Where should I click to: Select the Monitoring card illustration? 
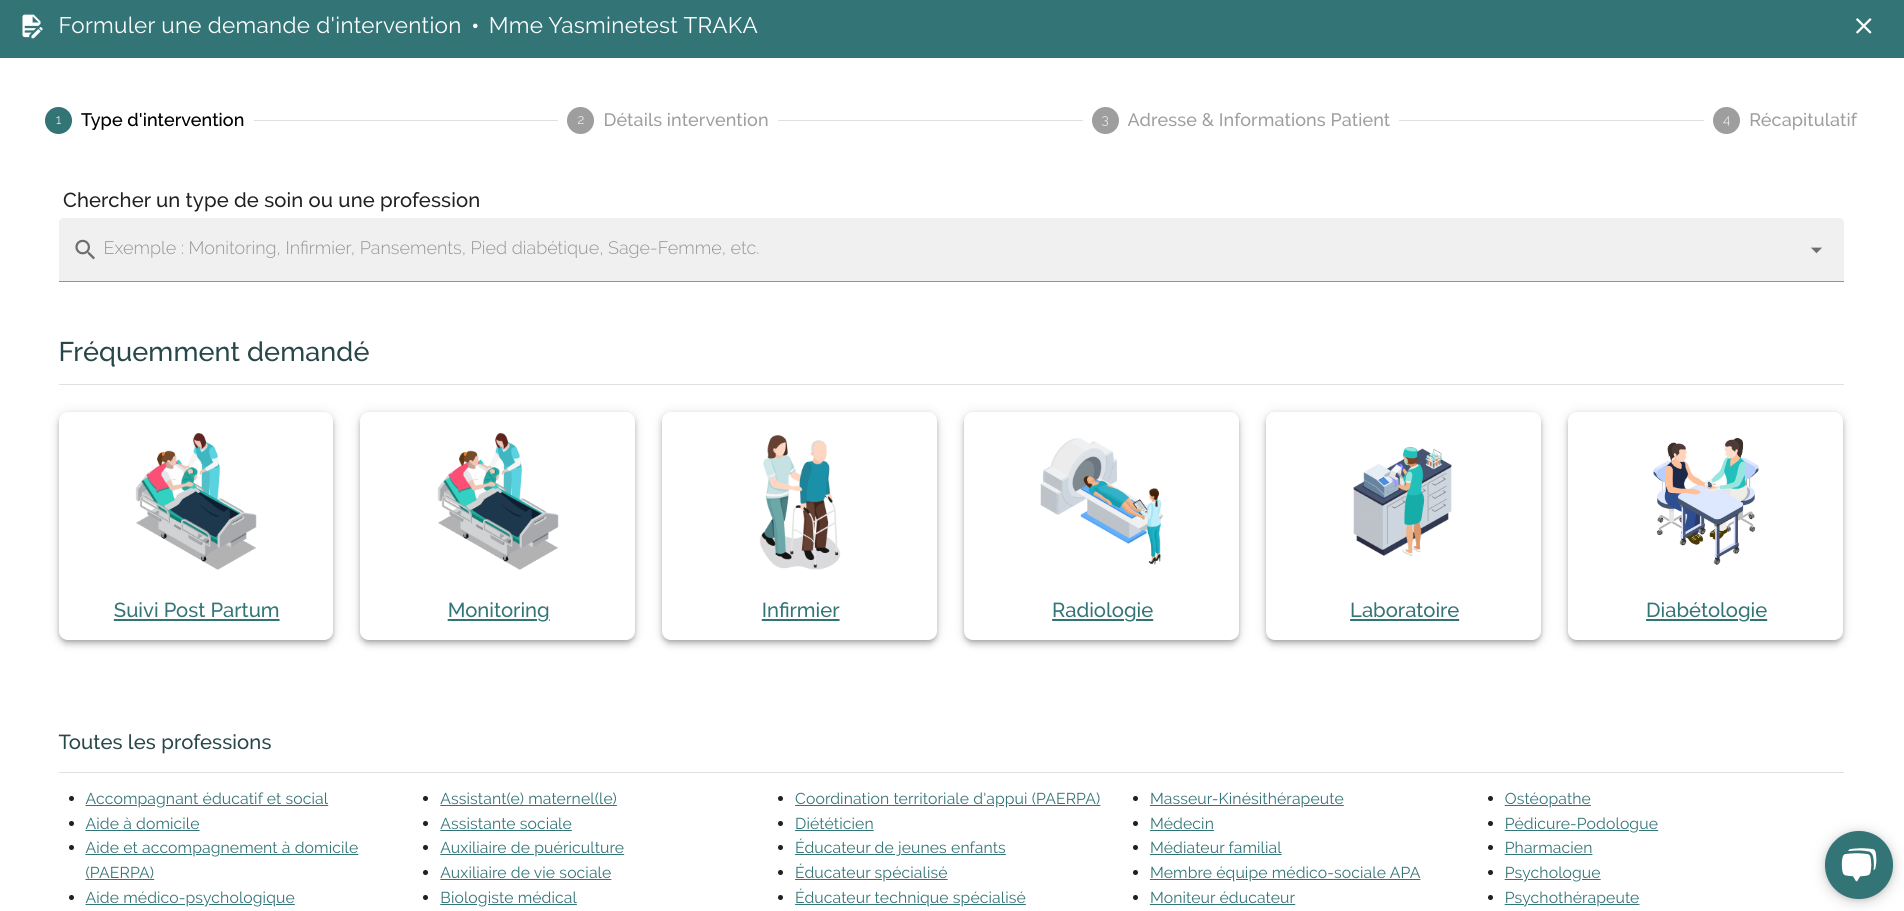click(x=498, y=500)
